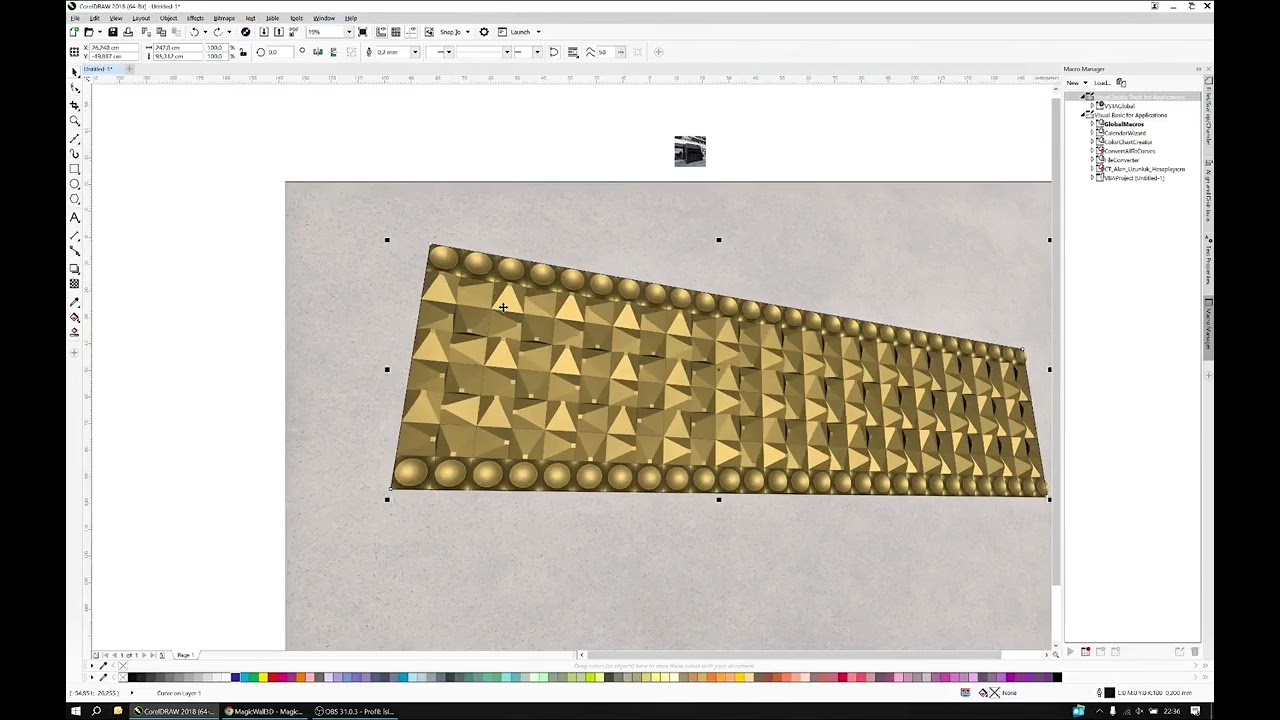1280x720 pixels.
Task: Collapse Visual Basic for Applications node
Action: (1083, 115)
